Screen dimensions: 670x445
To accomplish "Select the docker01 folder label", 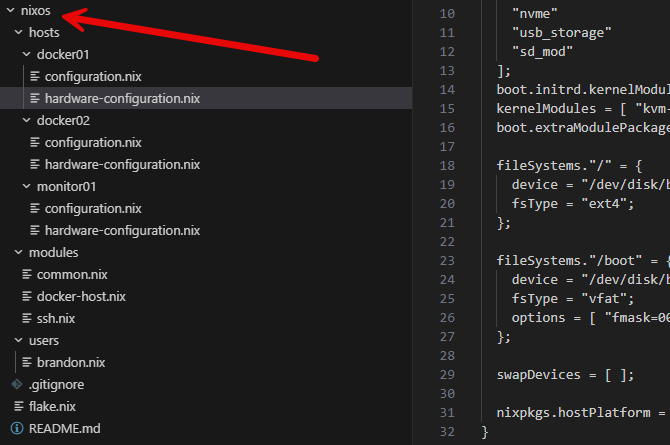I will tap(63, 55).
